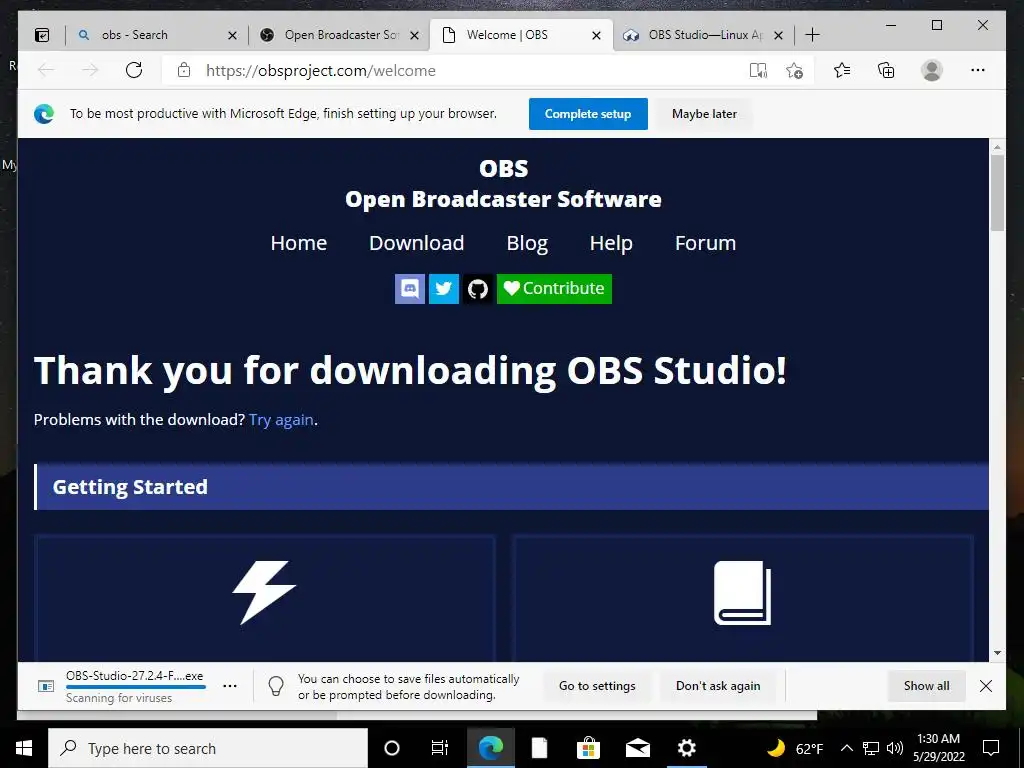Open OBS Discord server icon
This screenshot has height=768, width=1024.
[409, 289]
